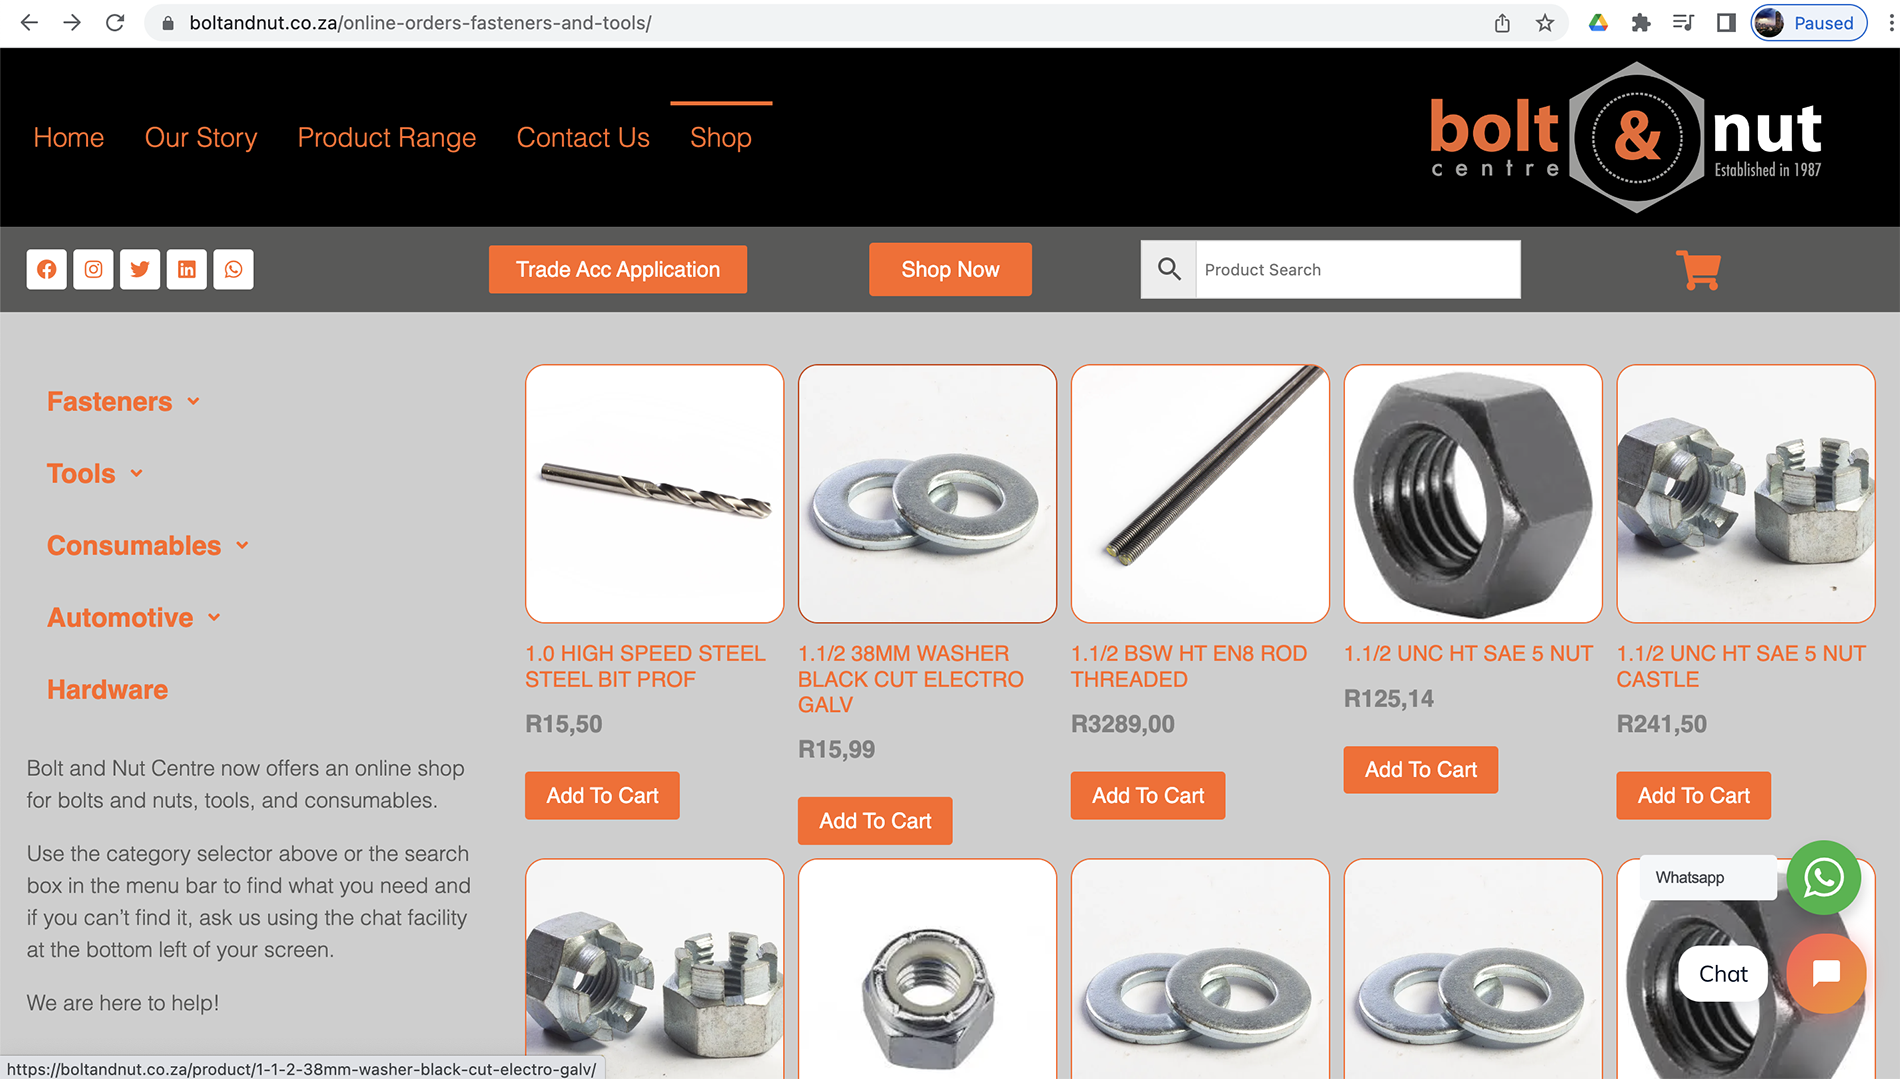Open the Twitter social icon
The height and width of the screenshot is (1079, 1900).
coord(140,269)
